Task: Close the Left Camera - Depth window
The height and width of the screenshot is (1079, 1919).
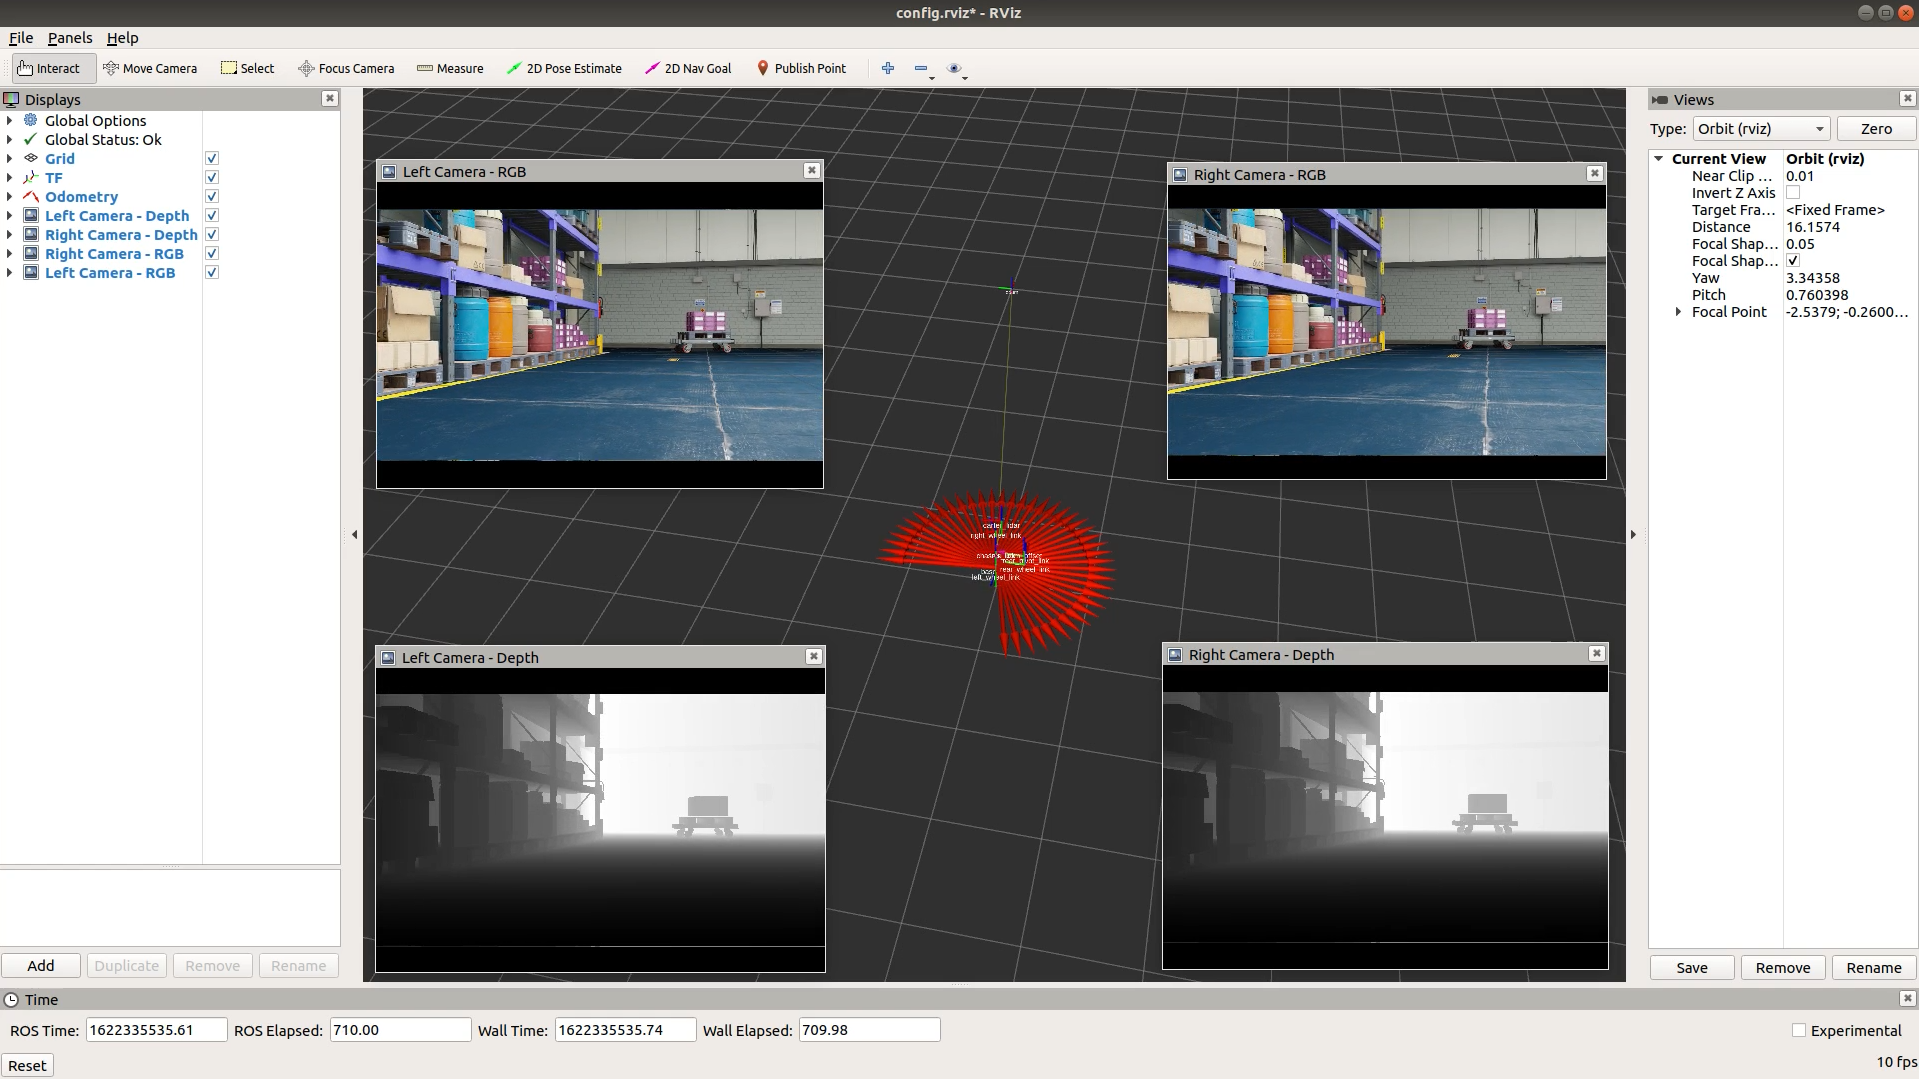Action: click(x=814, y=656)
